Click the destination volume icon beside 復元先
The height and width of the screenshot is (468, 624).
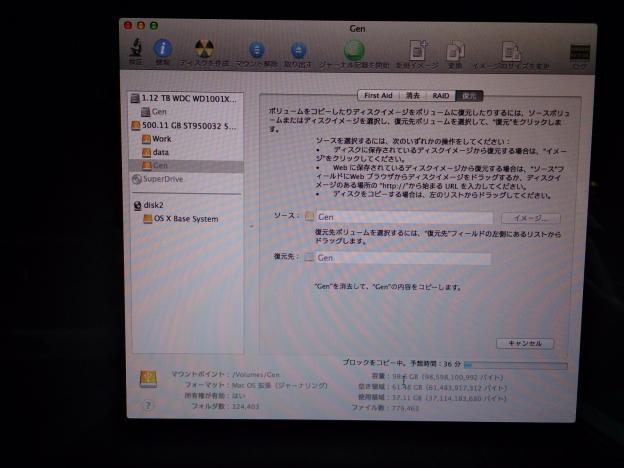(x=309, y=257)
